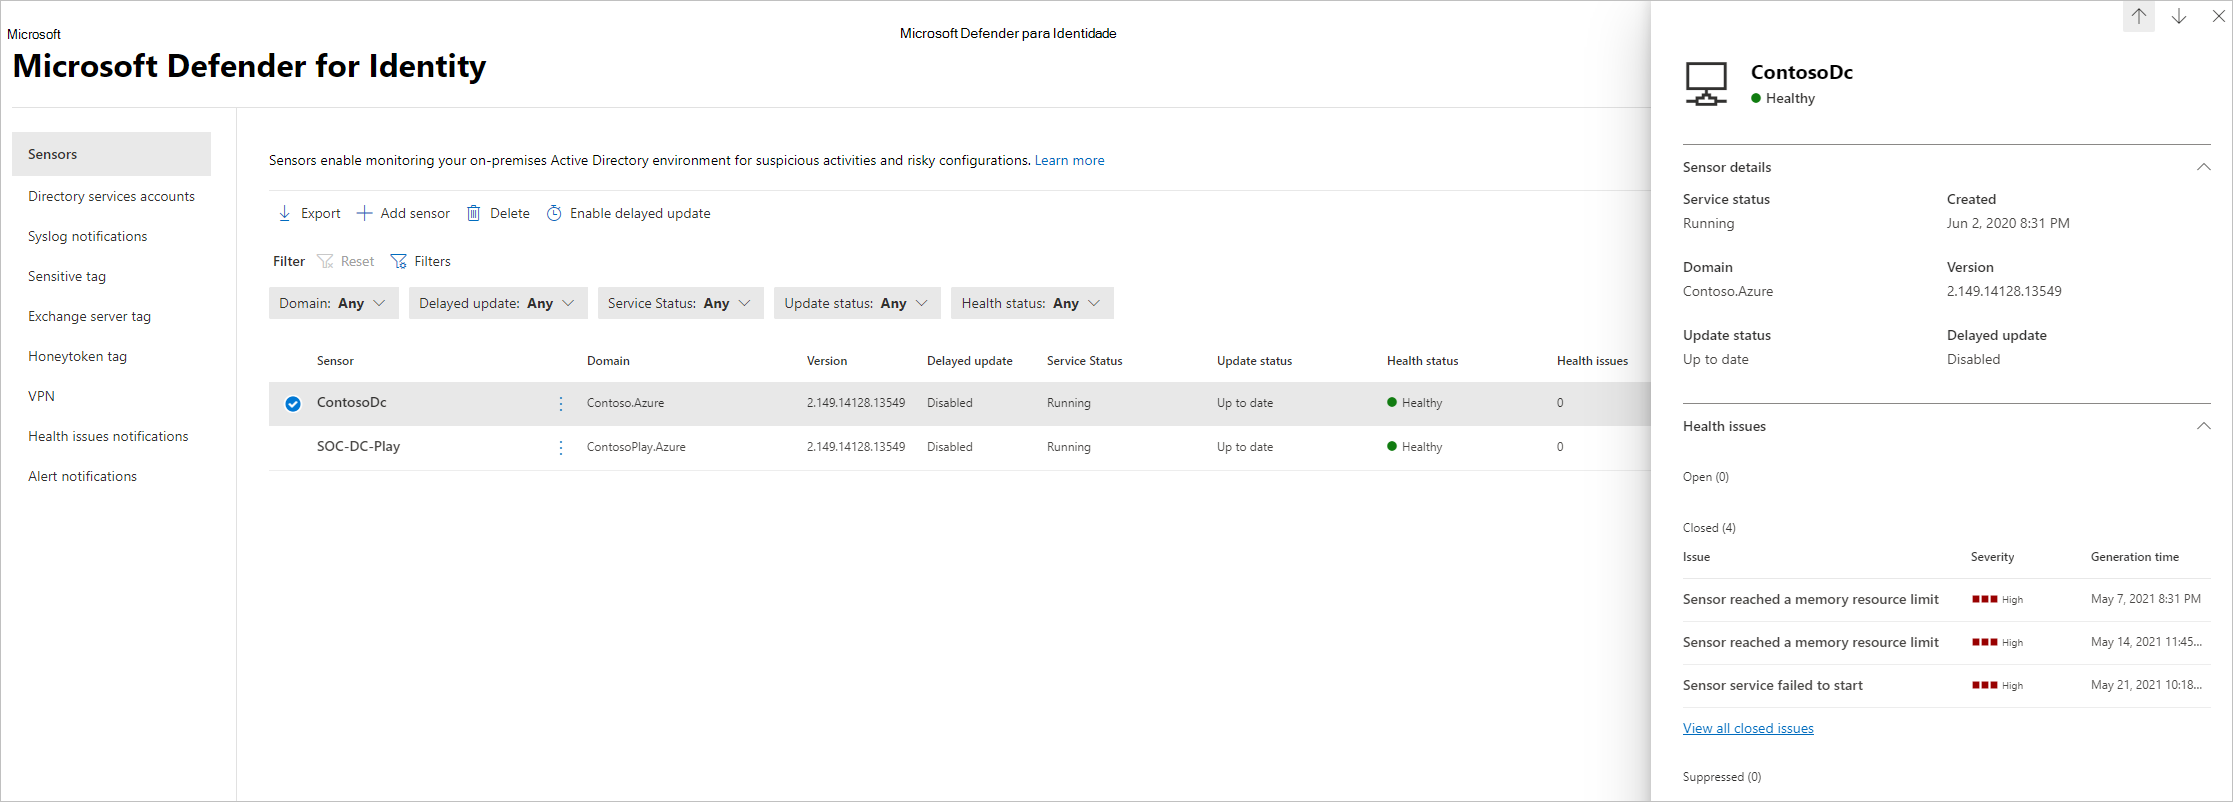Click the Add sensor plus icon
Image resolution: width=2233 pixels, height=802 pixels.
coord(365,213)
